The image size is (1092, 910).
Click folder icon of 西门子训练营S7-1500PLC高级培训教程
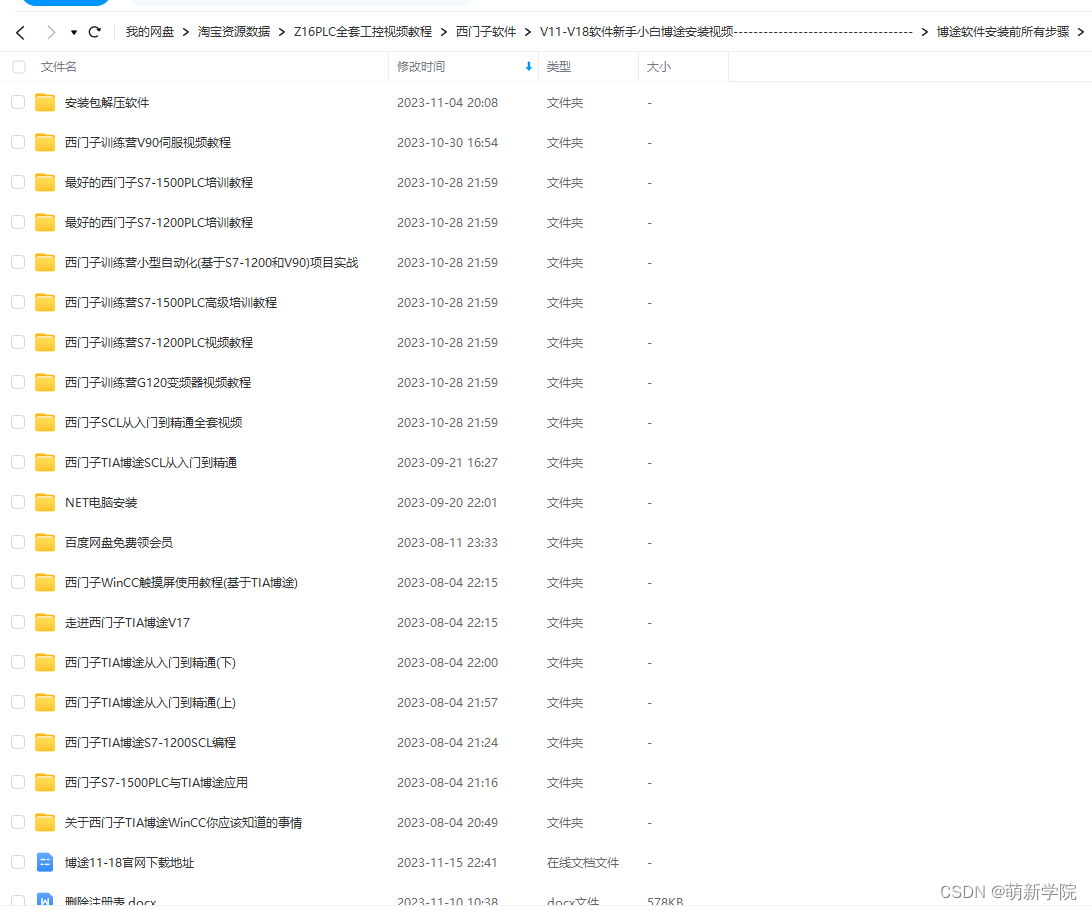[45, 302]
